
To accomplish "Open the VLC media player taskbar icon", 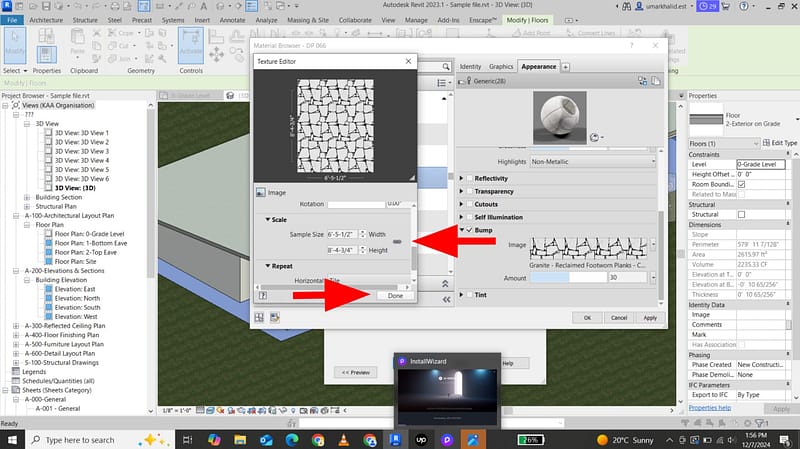I will (x=345, y=439).
